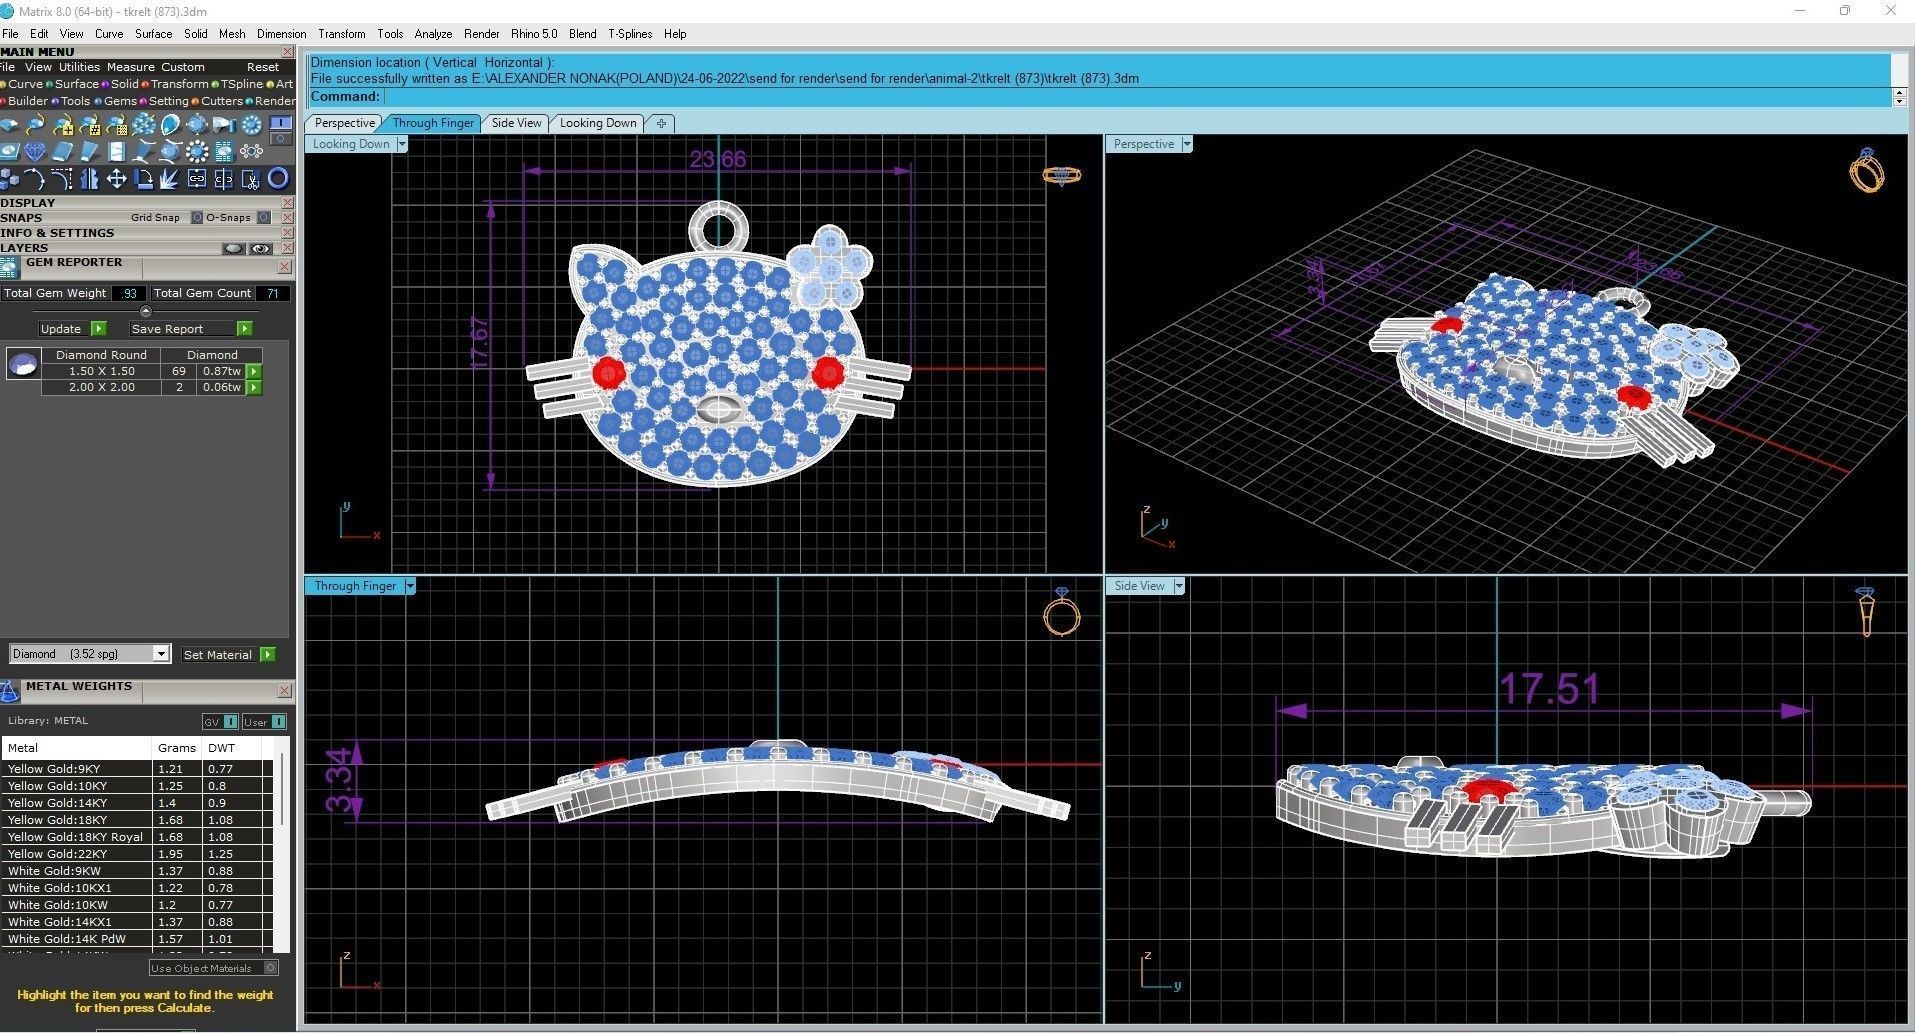
Task: Click the command history scroll arrows
Action: [1899, 96]
